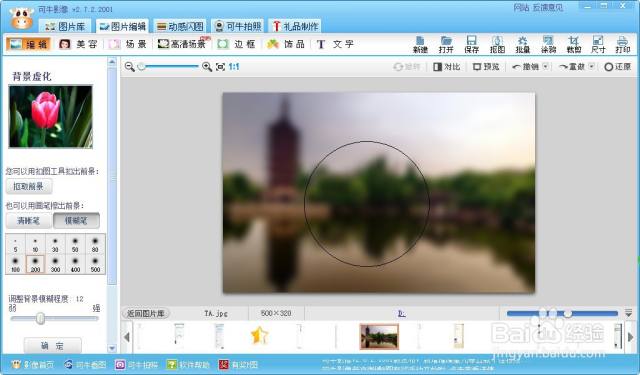This screenshot has width=640, height=375.
Task: Set zoom to 1:1 actual size
Action: [234, 67]
